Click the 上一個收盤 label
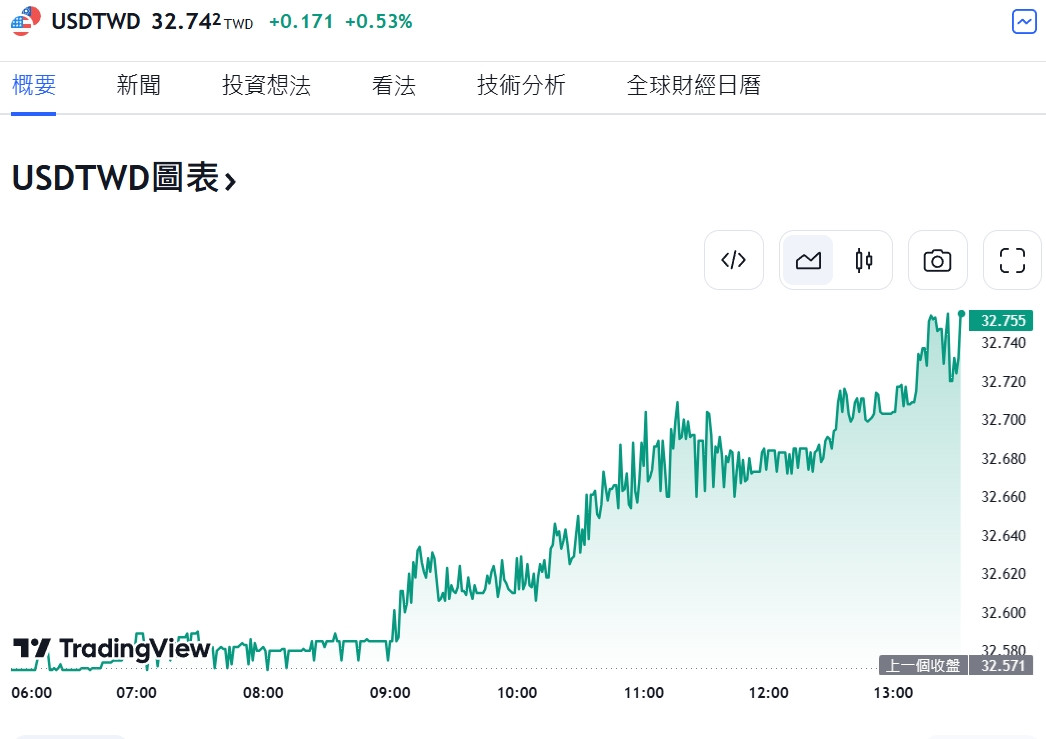This screenshot has height=739, width=1046. pos(923,665)
